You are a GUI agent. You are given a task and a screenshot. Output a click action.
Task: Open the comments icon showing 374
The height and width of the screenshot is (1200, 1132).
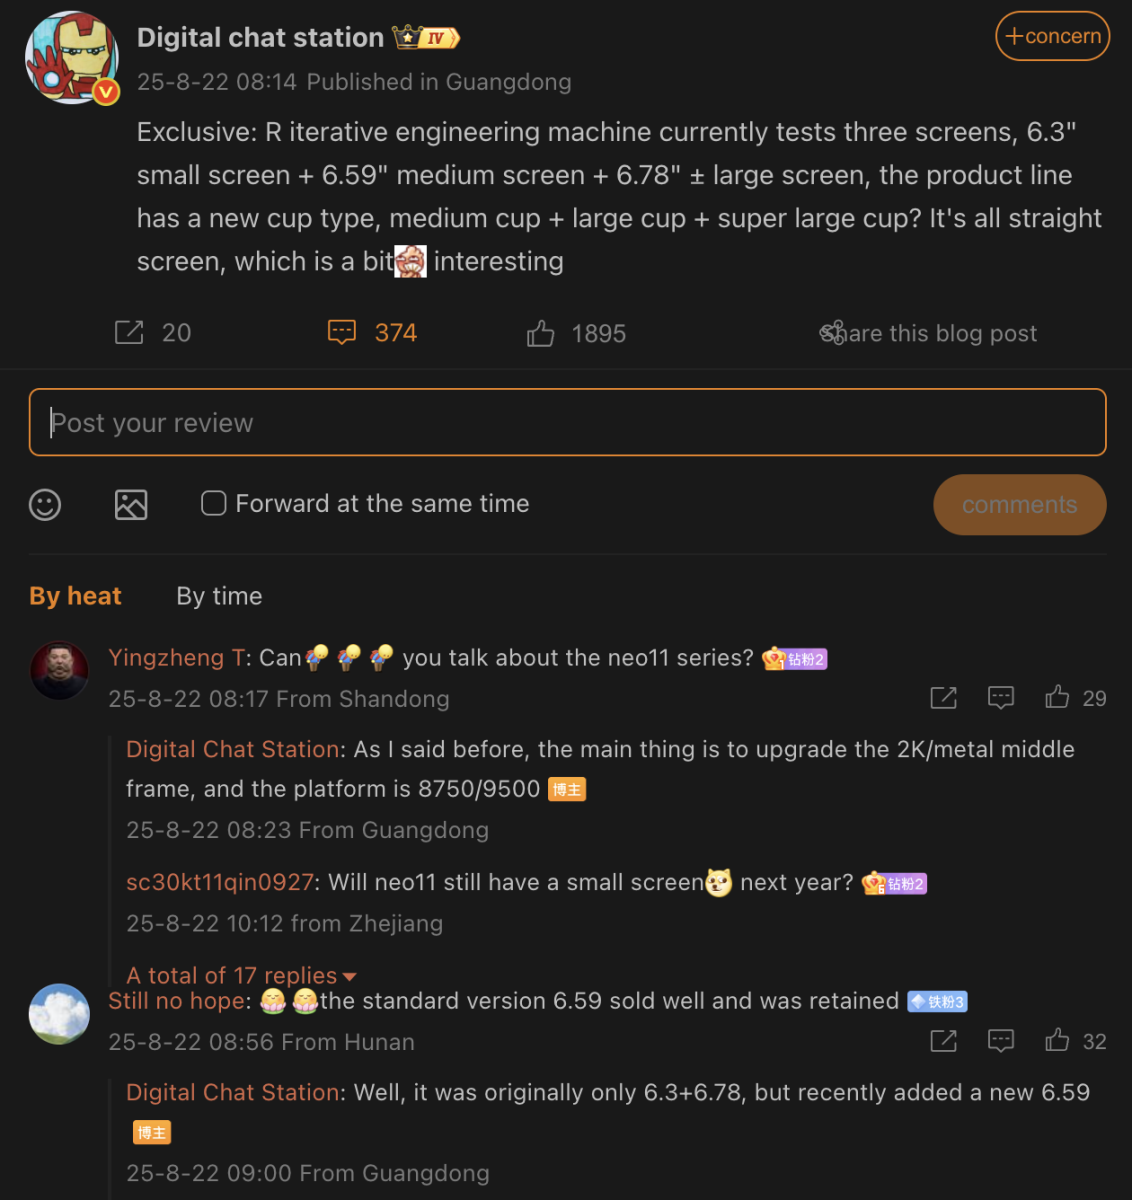(342, 332)
